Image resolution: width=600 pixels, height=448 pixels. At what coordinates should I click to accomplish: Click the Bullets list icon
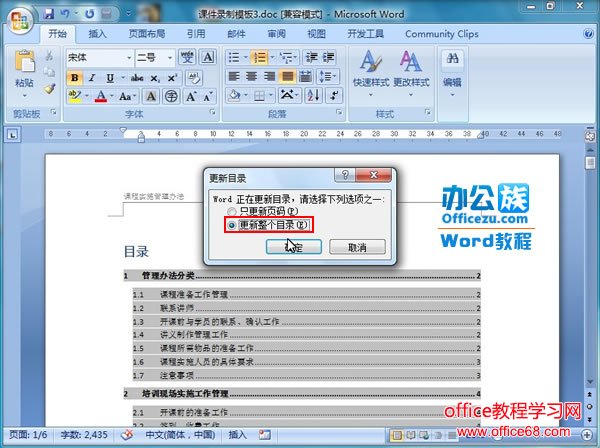point(234,57)
